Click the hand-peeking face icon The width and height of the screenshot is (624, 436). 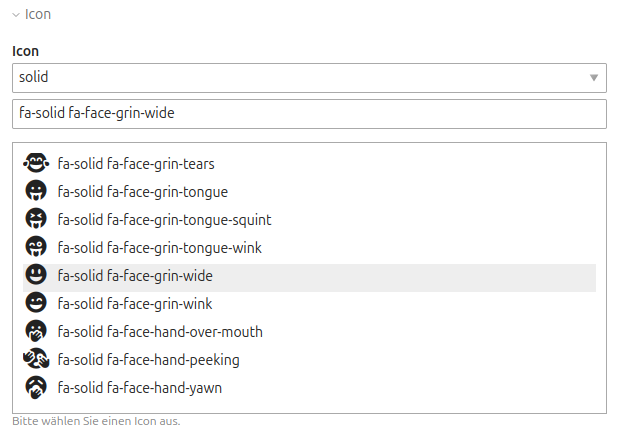(36, 359)
